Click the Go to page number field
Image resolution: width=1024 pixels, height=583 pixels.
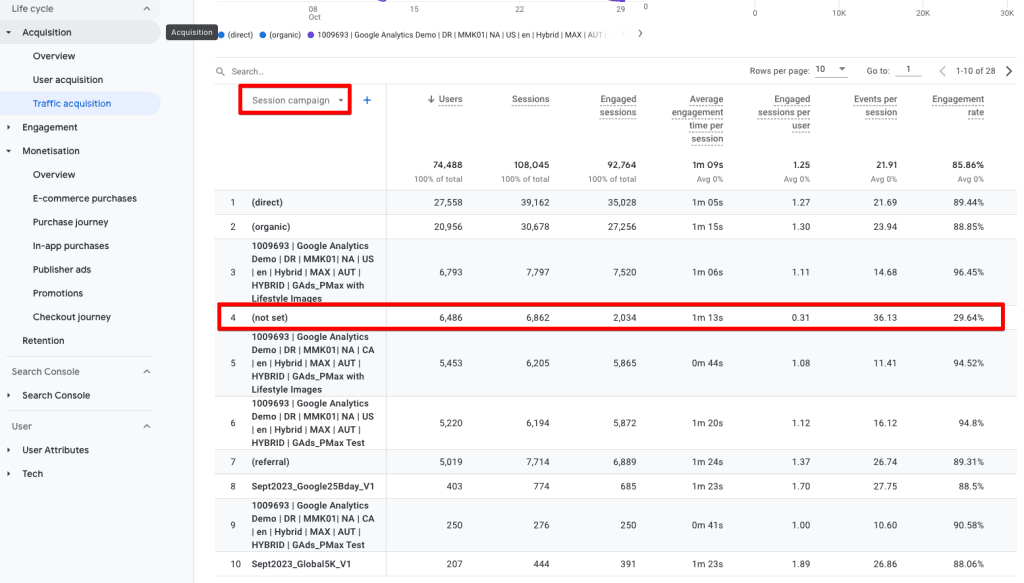907,70
